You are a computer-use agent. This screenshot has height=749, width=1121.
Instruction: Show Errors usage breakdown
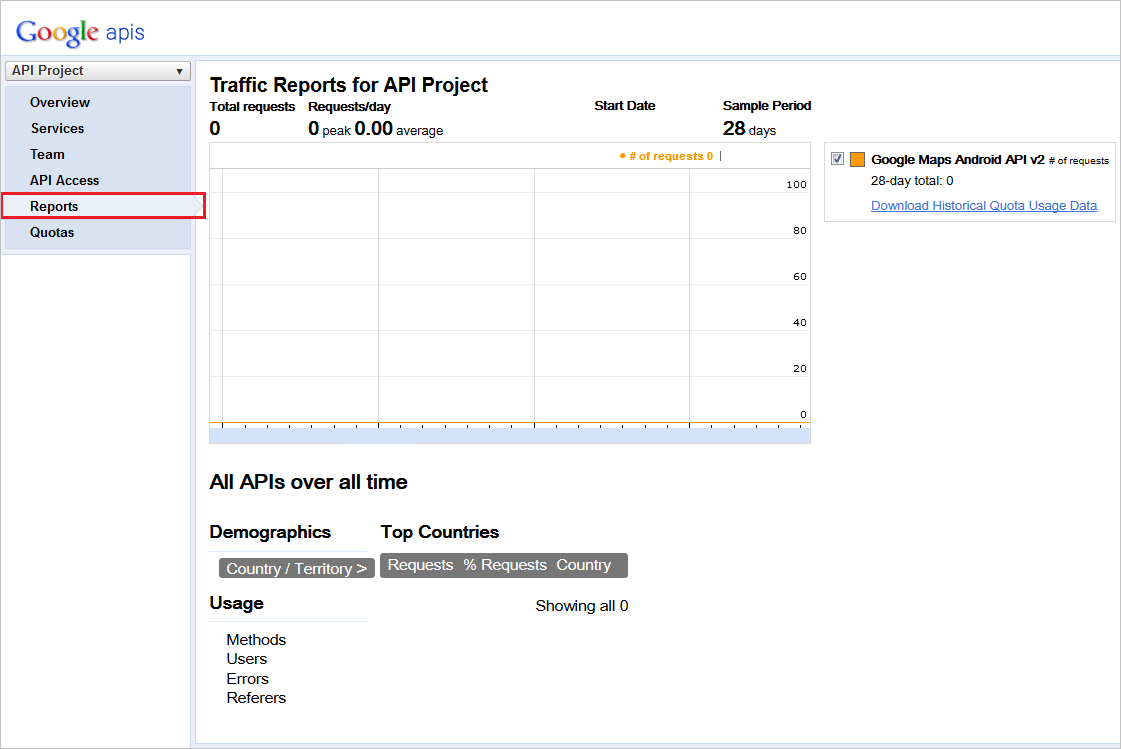click(247, 678)
